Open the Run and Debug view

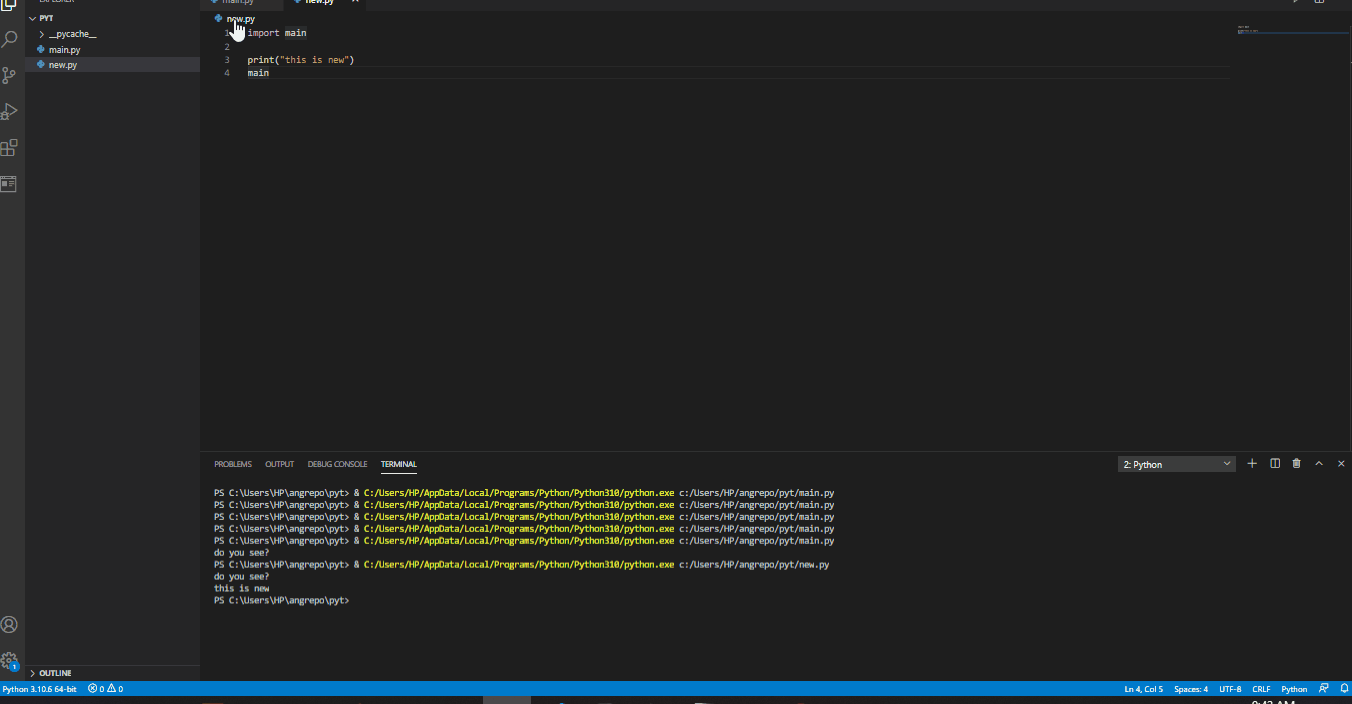click(x=10, y=112)
